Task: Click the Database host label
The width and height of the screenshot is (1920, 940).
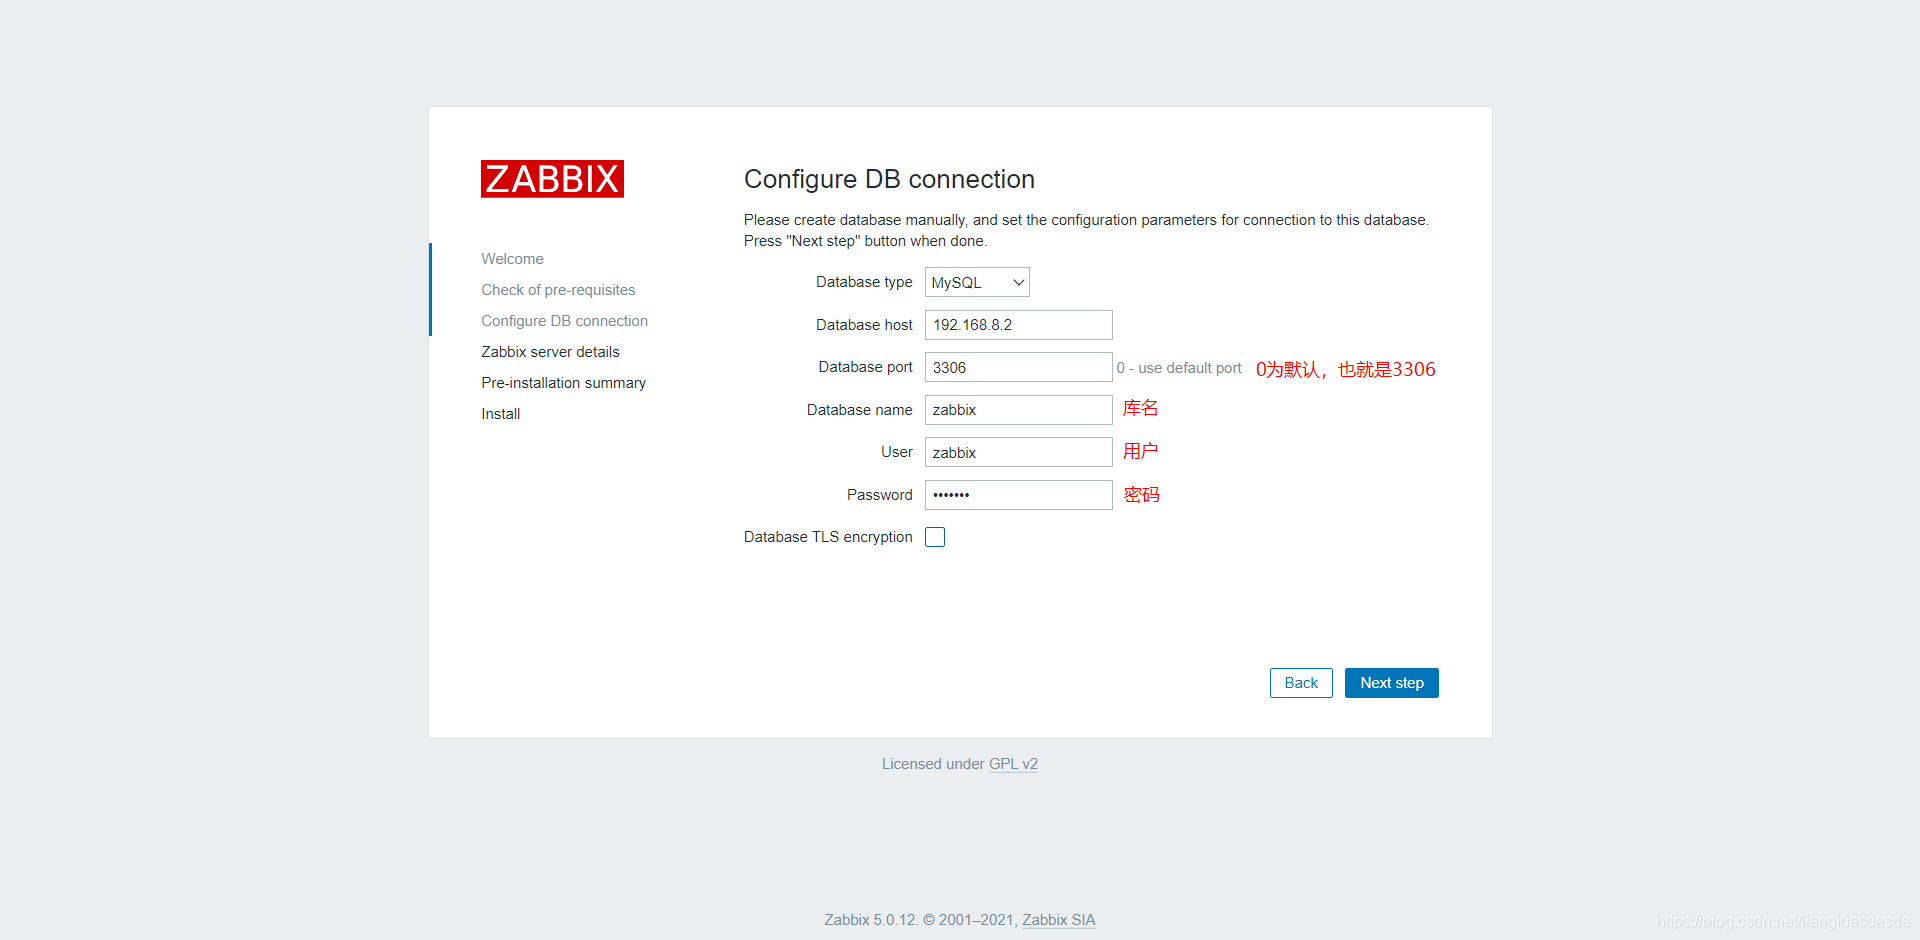Action: pos(864,325)
